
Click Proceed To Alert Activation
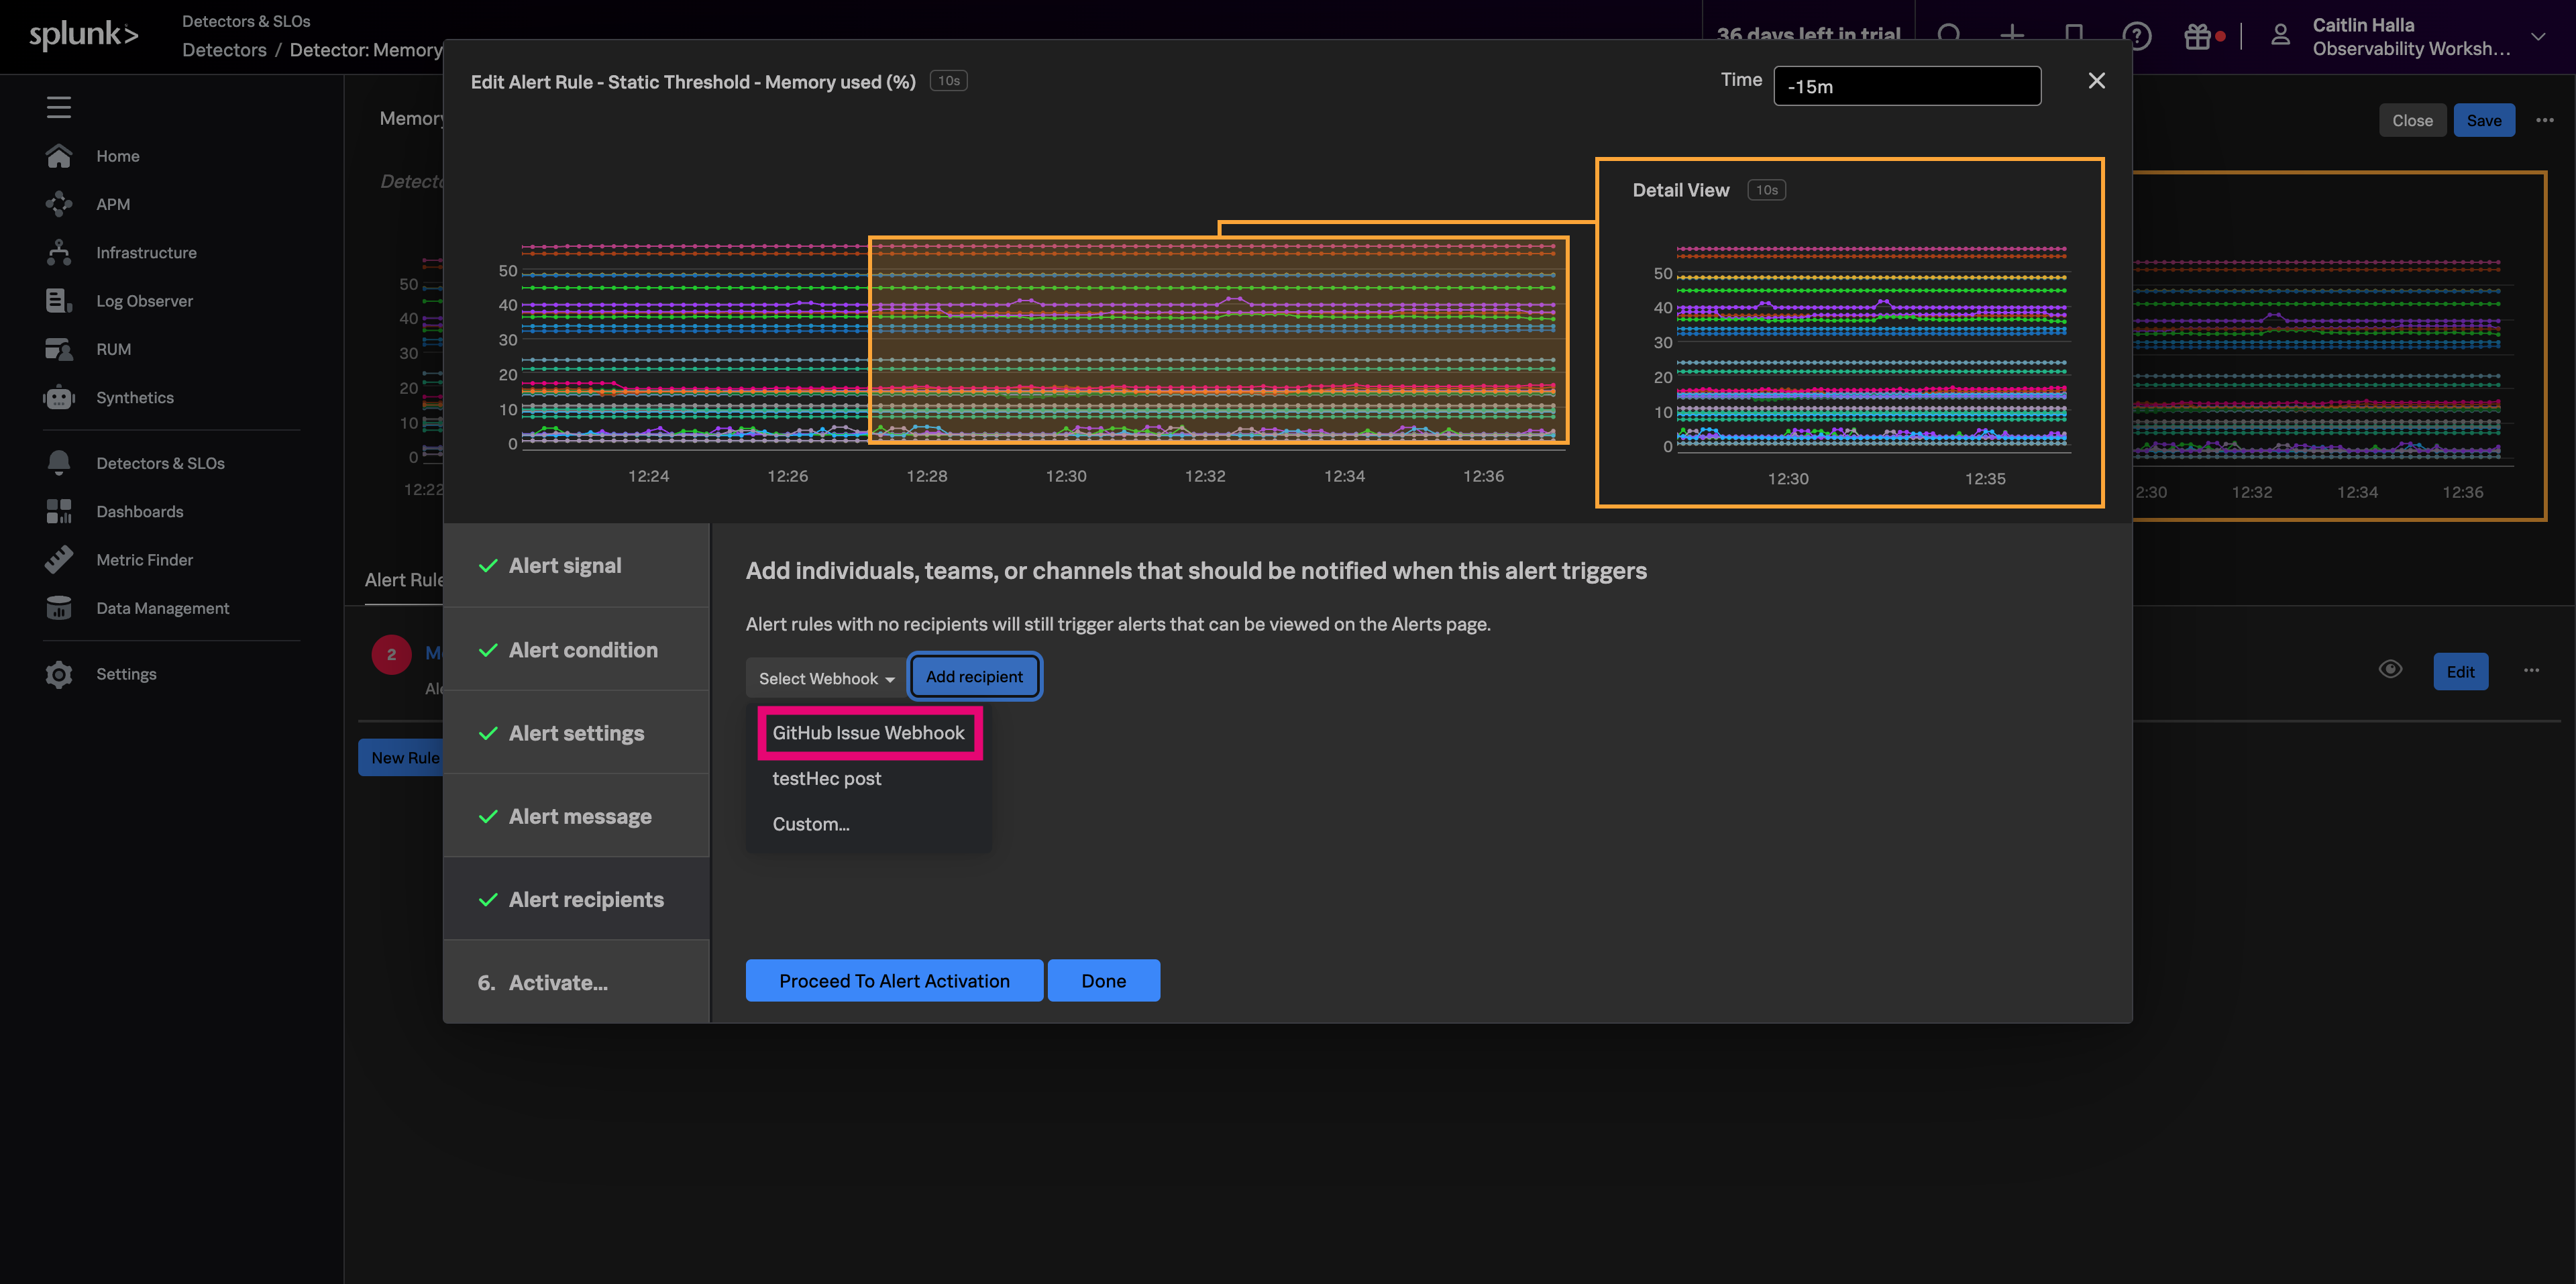tap(893, 980)
